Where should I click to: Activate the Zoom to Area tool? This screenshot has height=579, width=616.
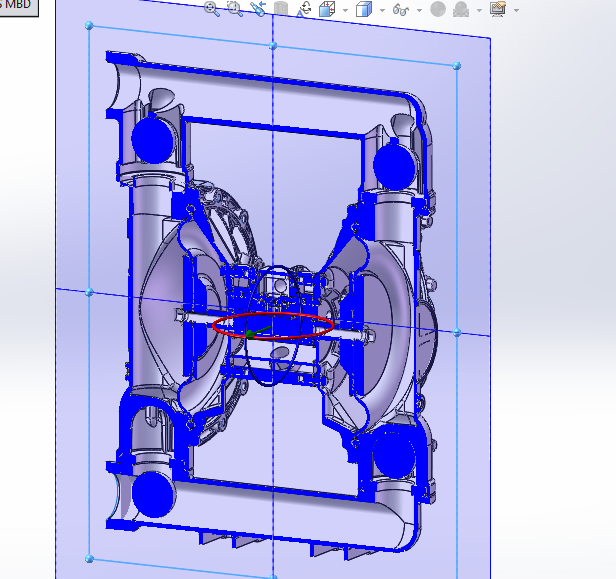click(235, 9)
